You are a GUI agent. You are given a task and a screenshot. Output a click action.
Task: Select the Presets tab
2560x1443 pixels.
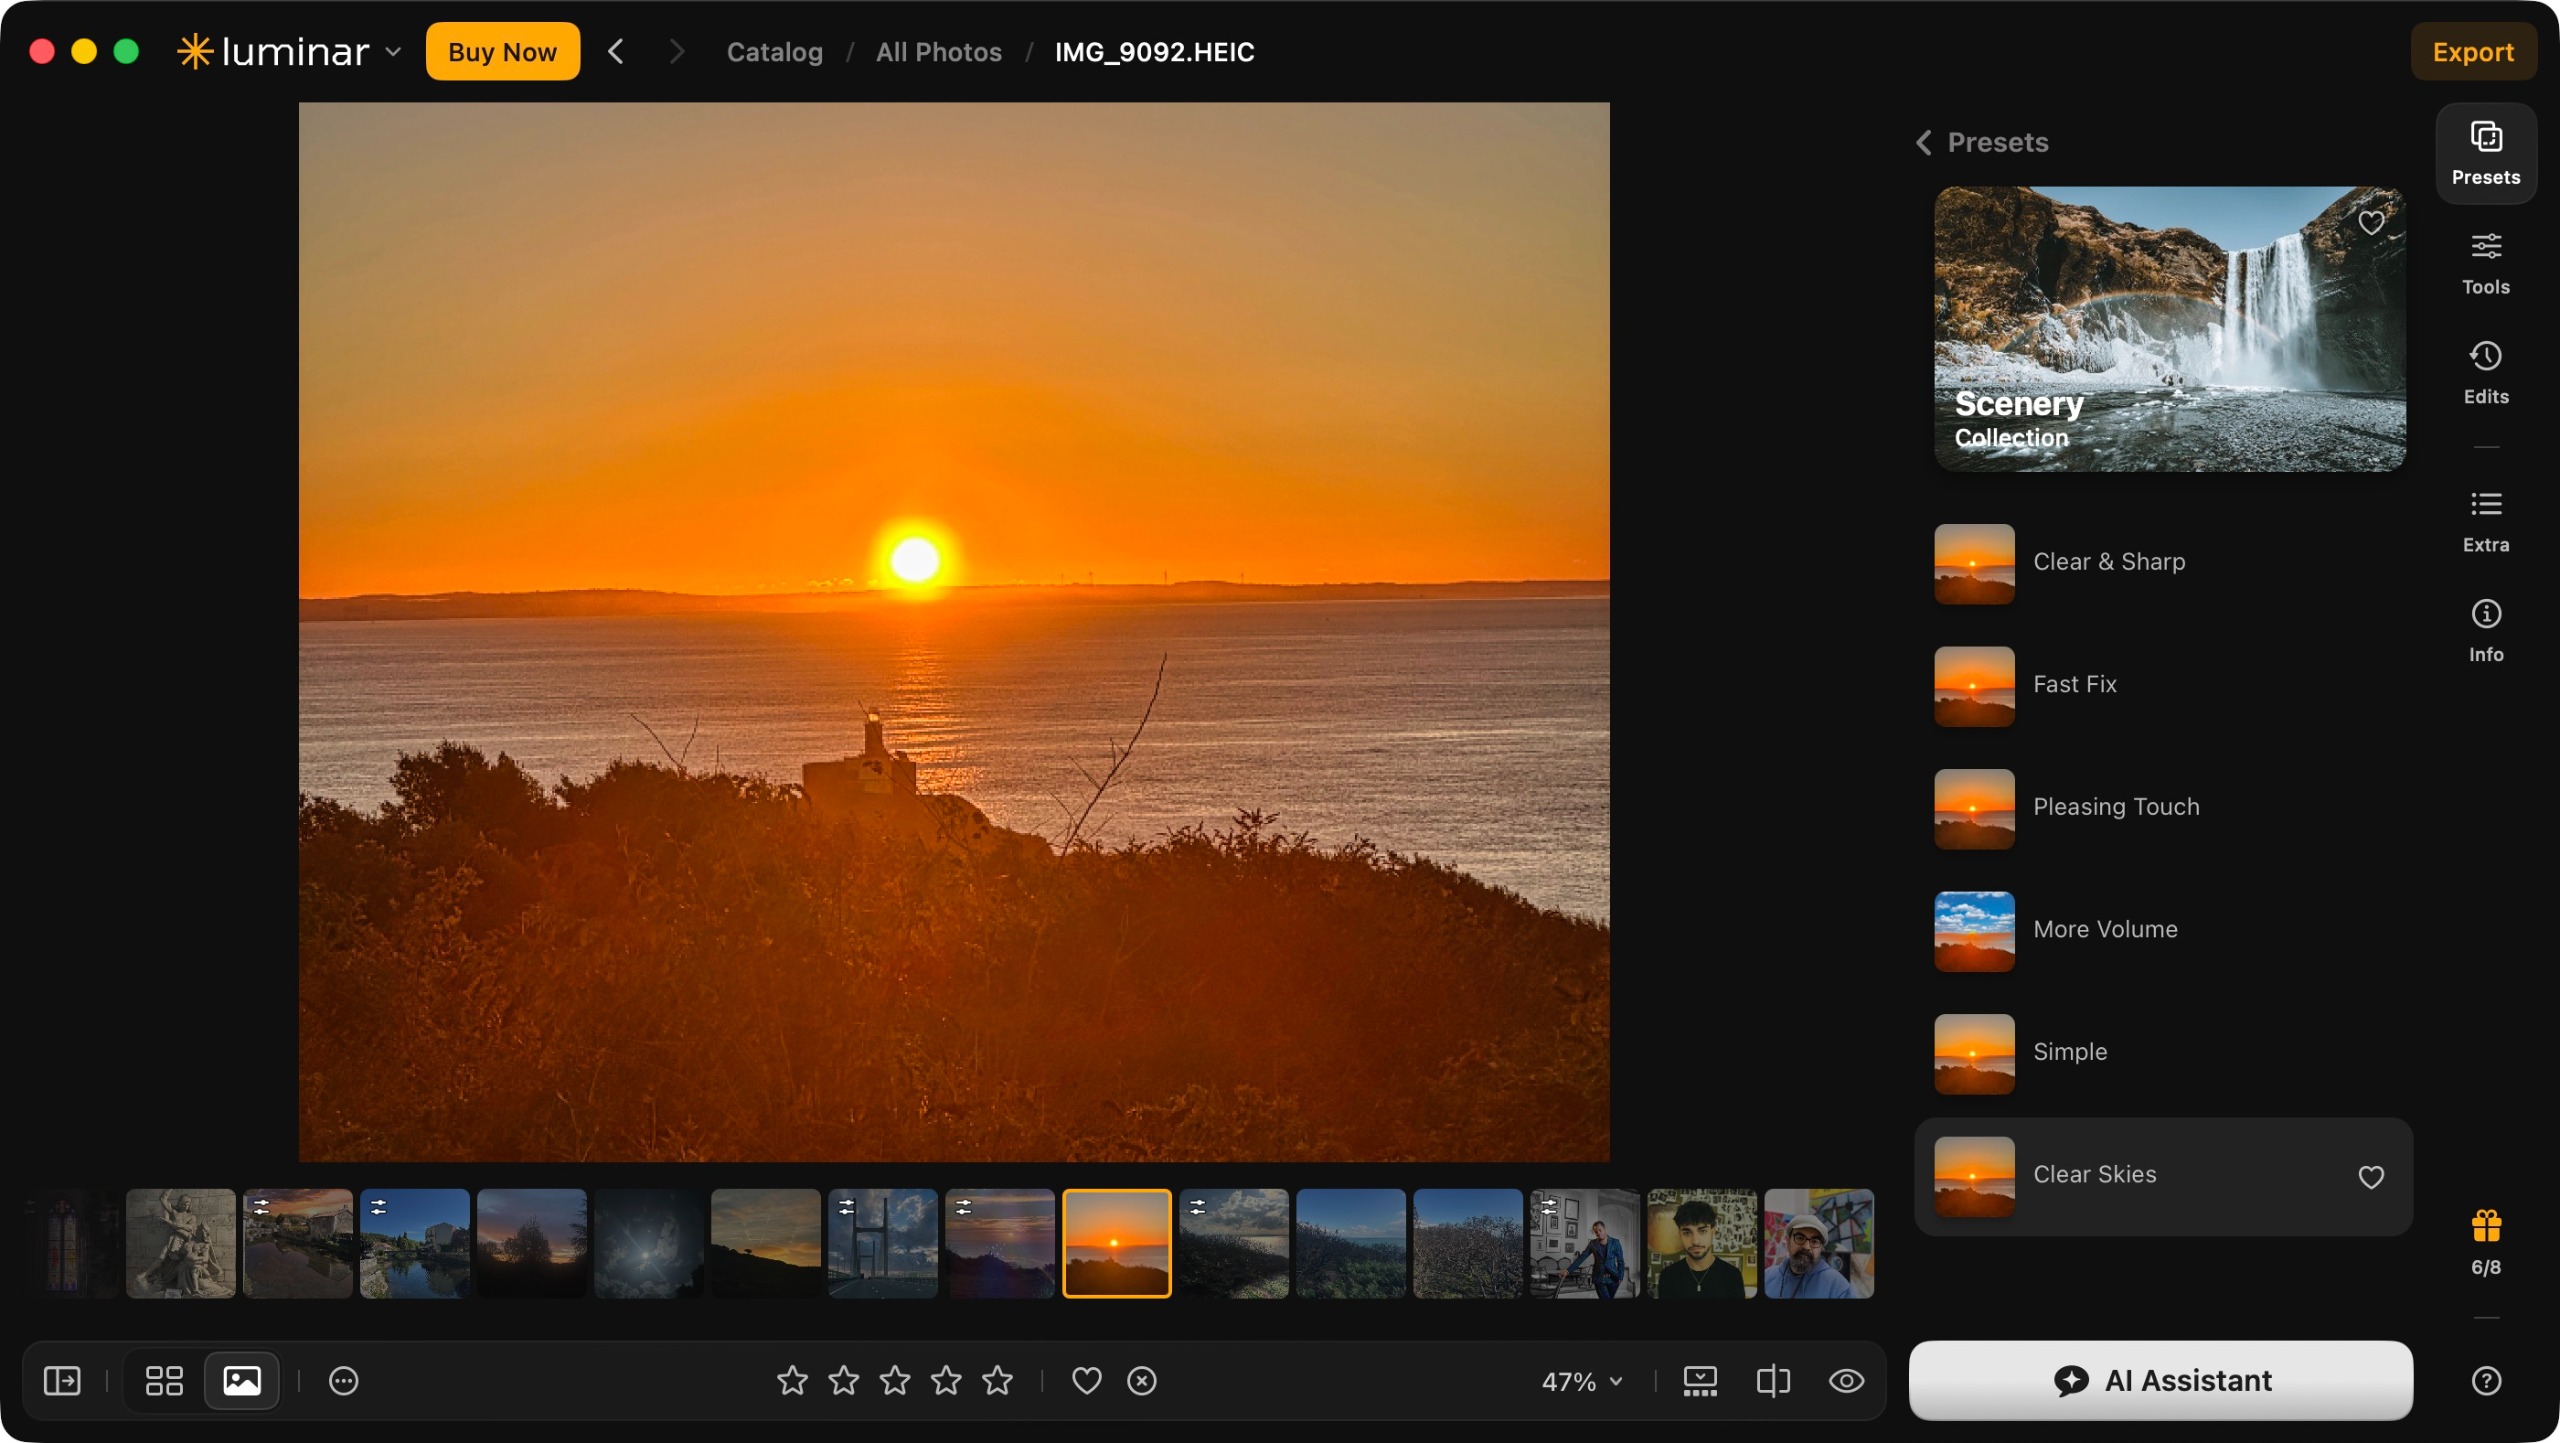tap(2485, 153)
